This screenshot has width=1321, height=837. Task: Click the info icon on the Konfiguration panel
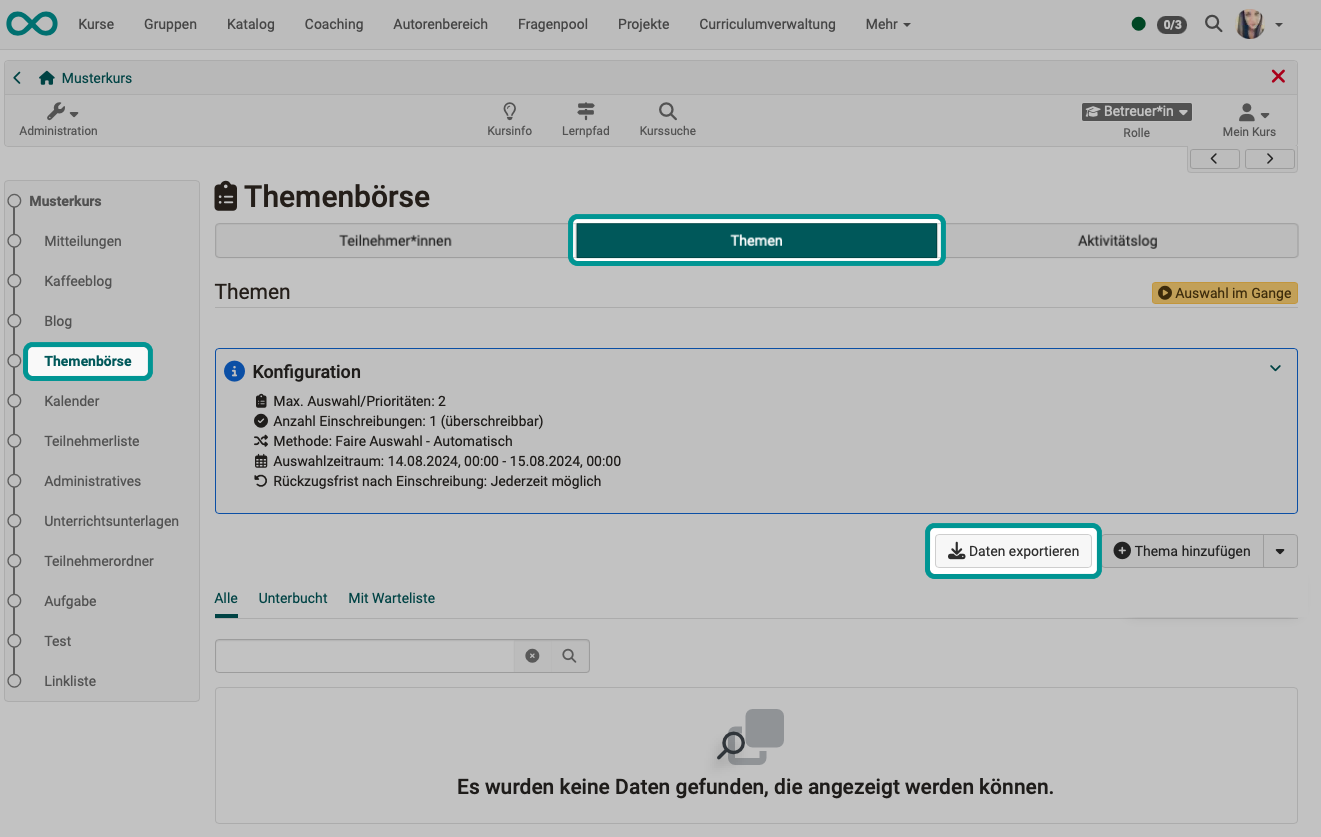coord(232,371)
